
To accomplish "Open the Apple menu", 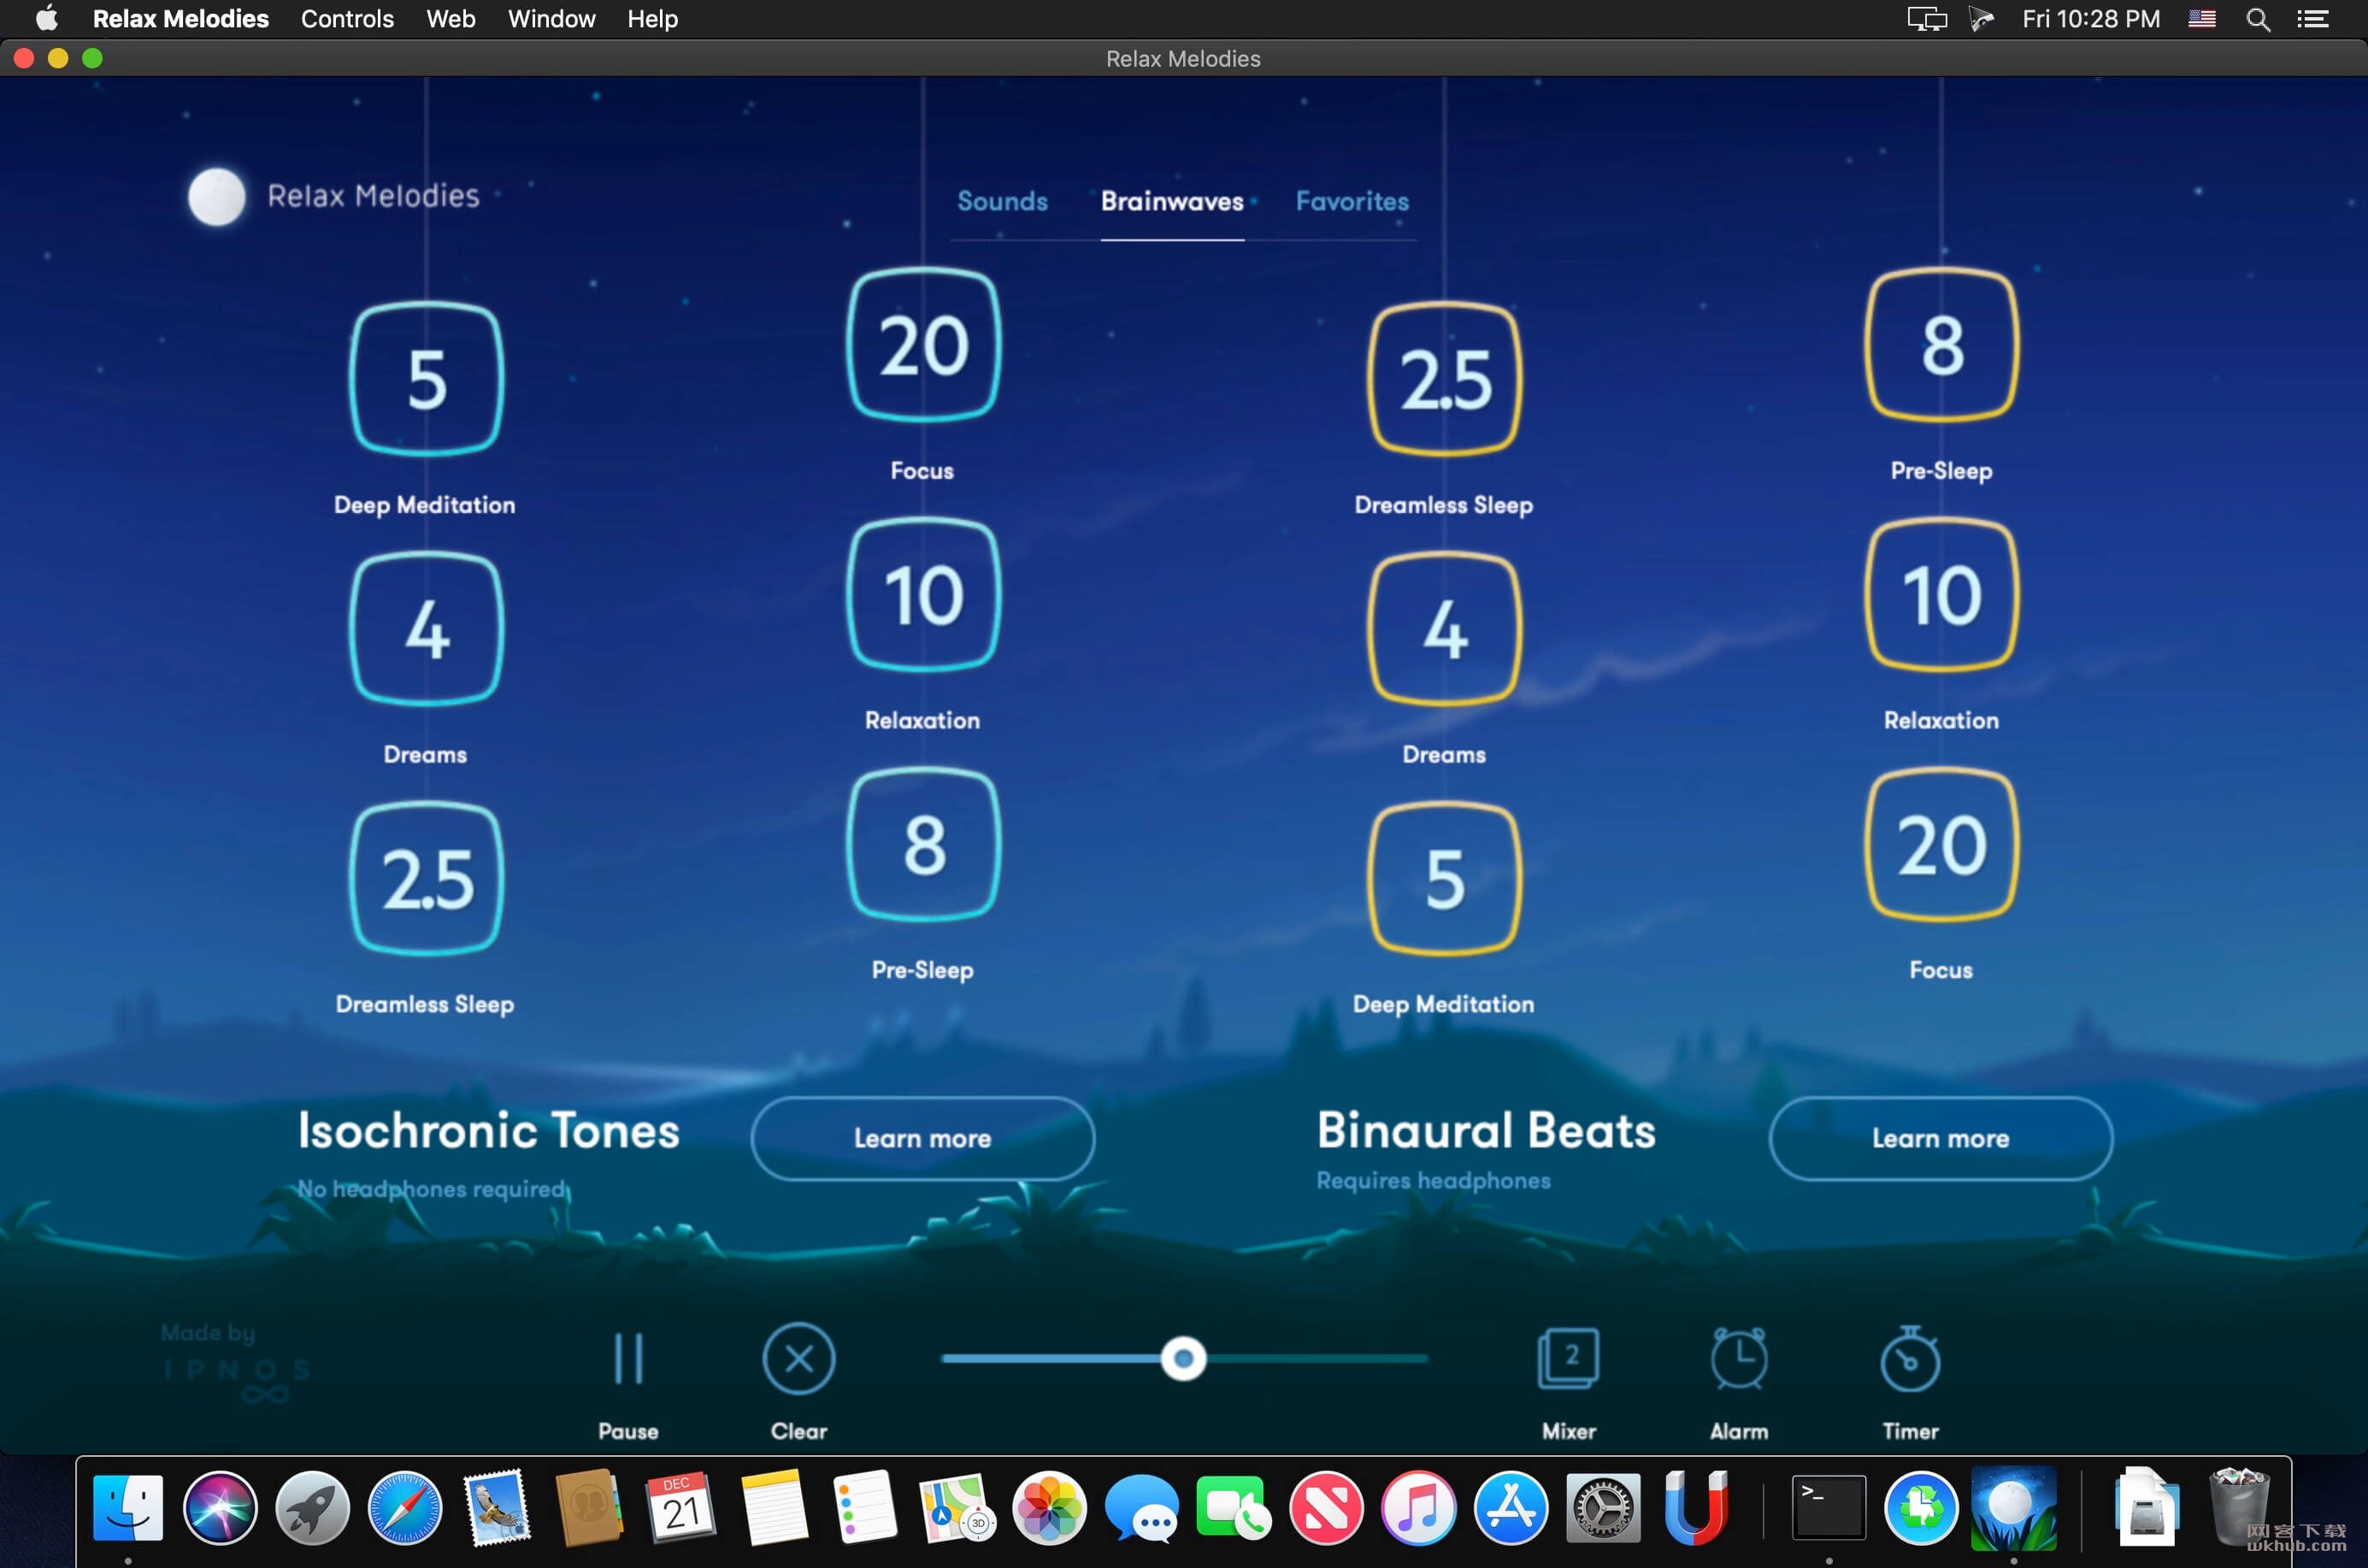I will click(x=47, y=19).
